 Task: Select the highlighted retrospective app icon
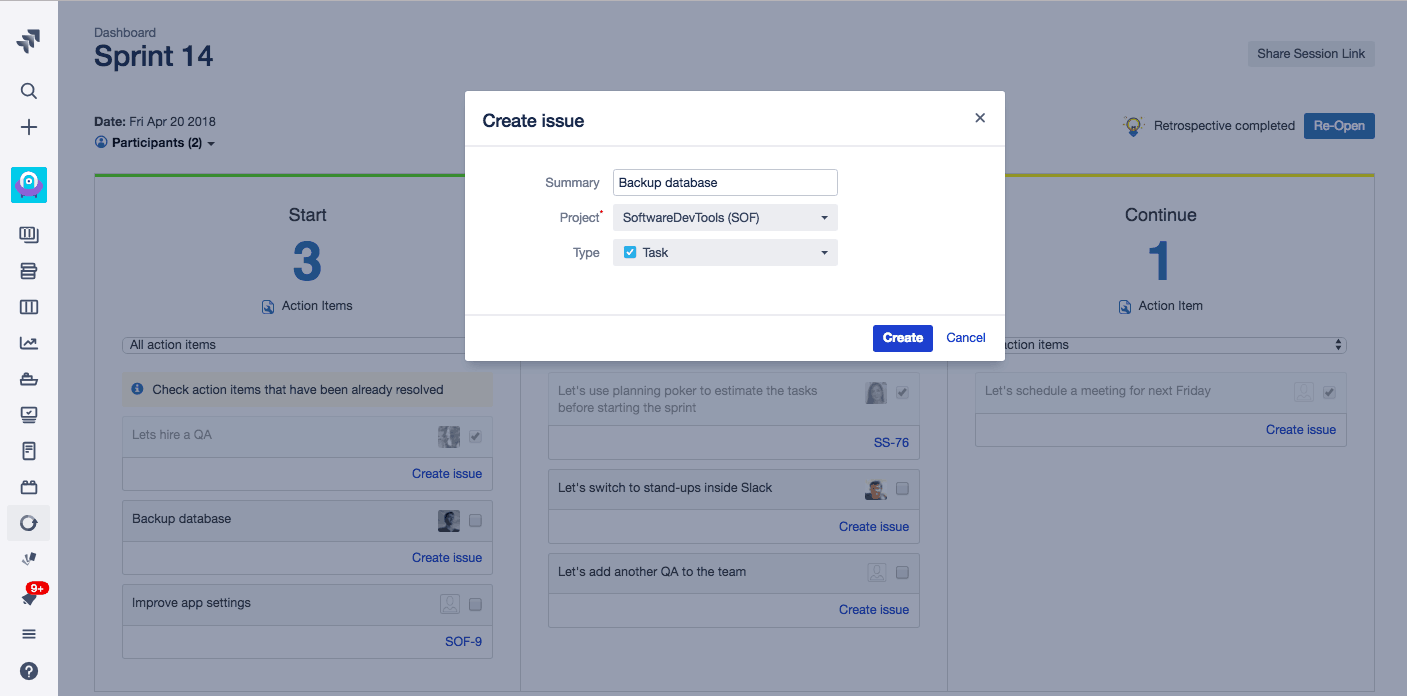28,184
